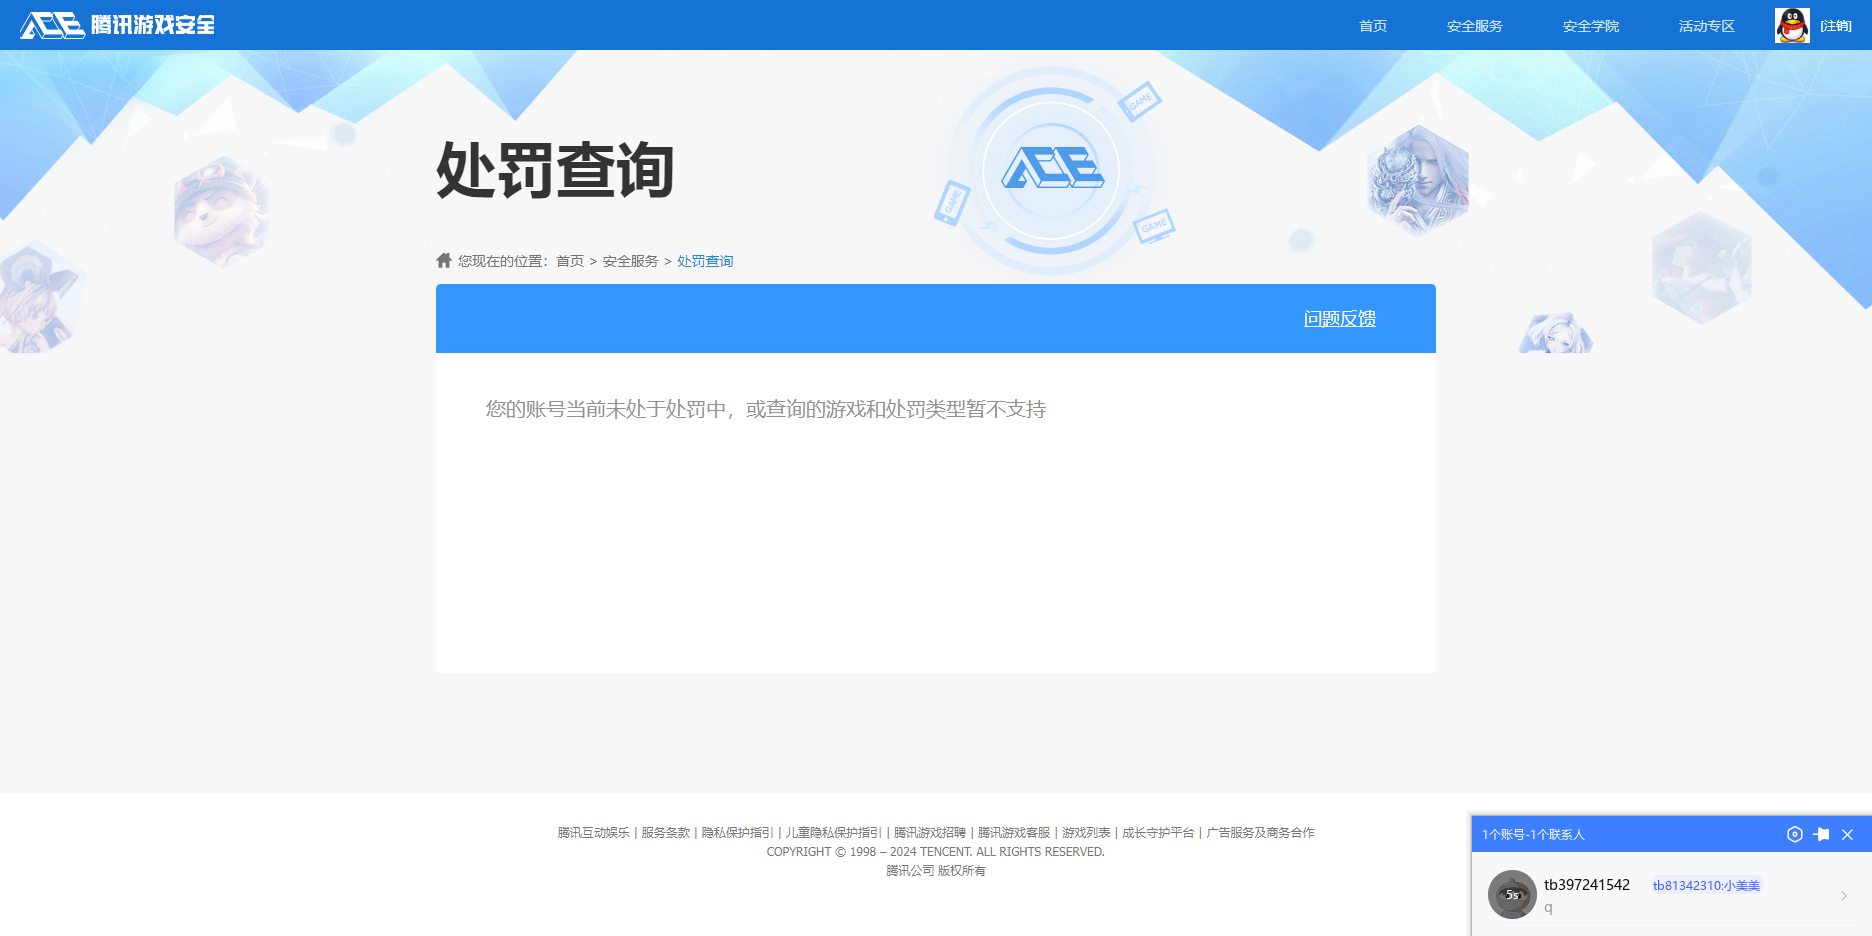Open the 游戏列表 footer link

click(x=1086, y=832)
